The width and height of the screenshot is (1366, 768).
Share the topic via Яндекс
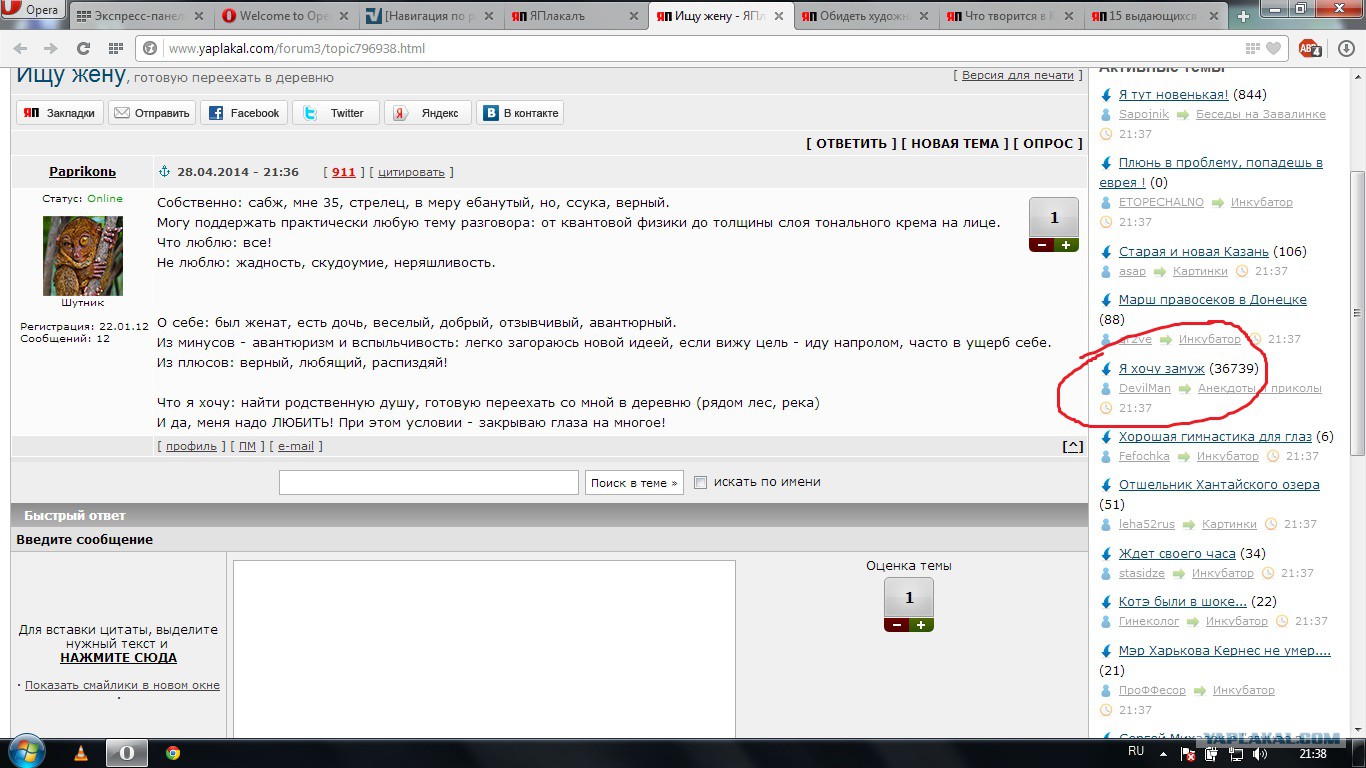428,113
